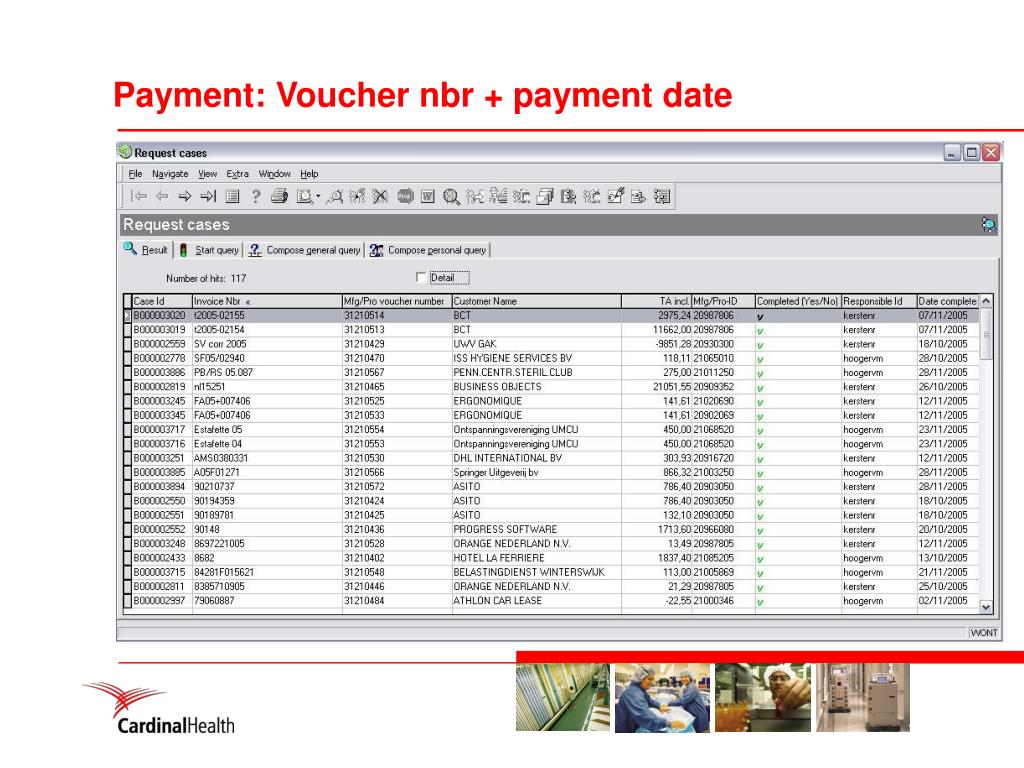Toggle Completed check for BCT 31210514 row
This screenshot has height=768, width=1024.
click(760, 317)
